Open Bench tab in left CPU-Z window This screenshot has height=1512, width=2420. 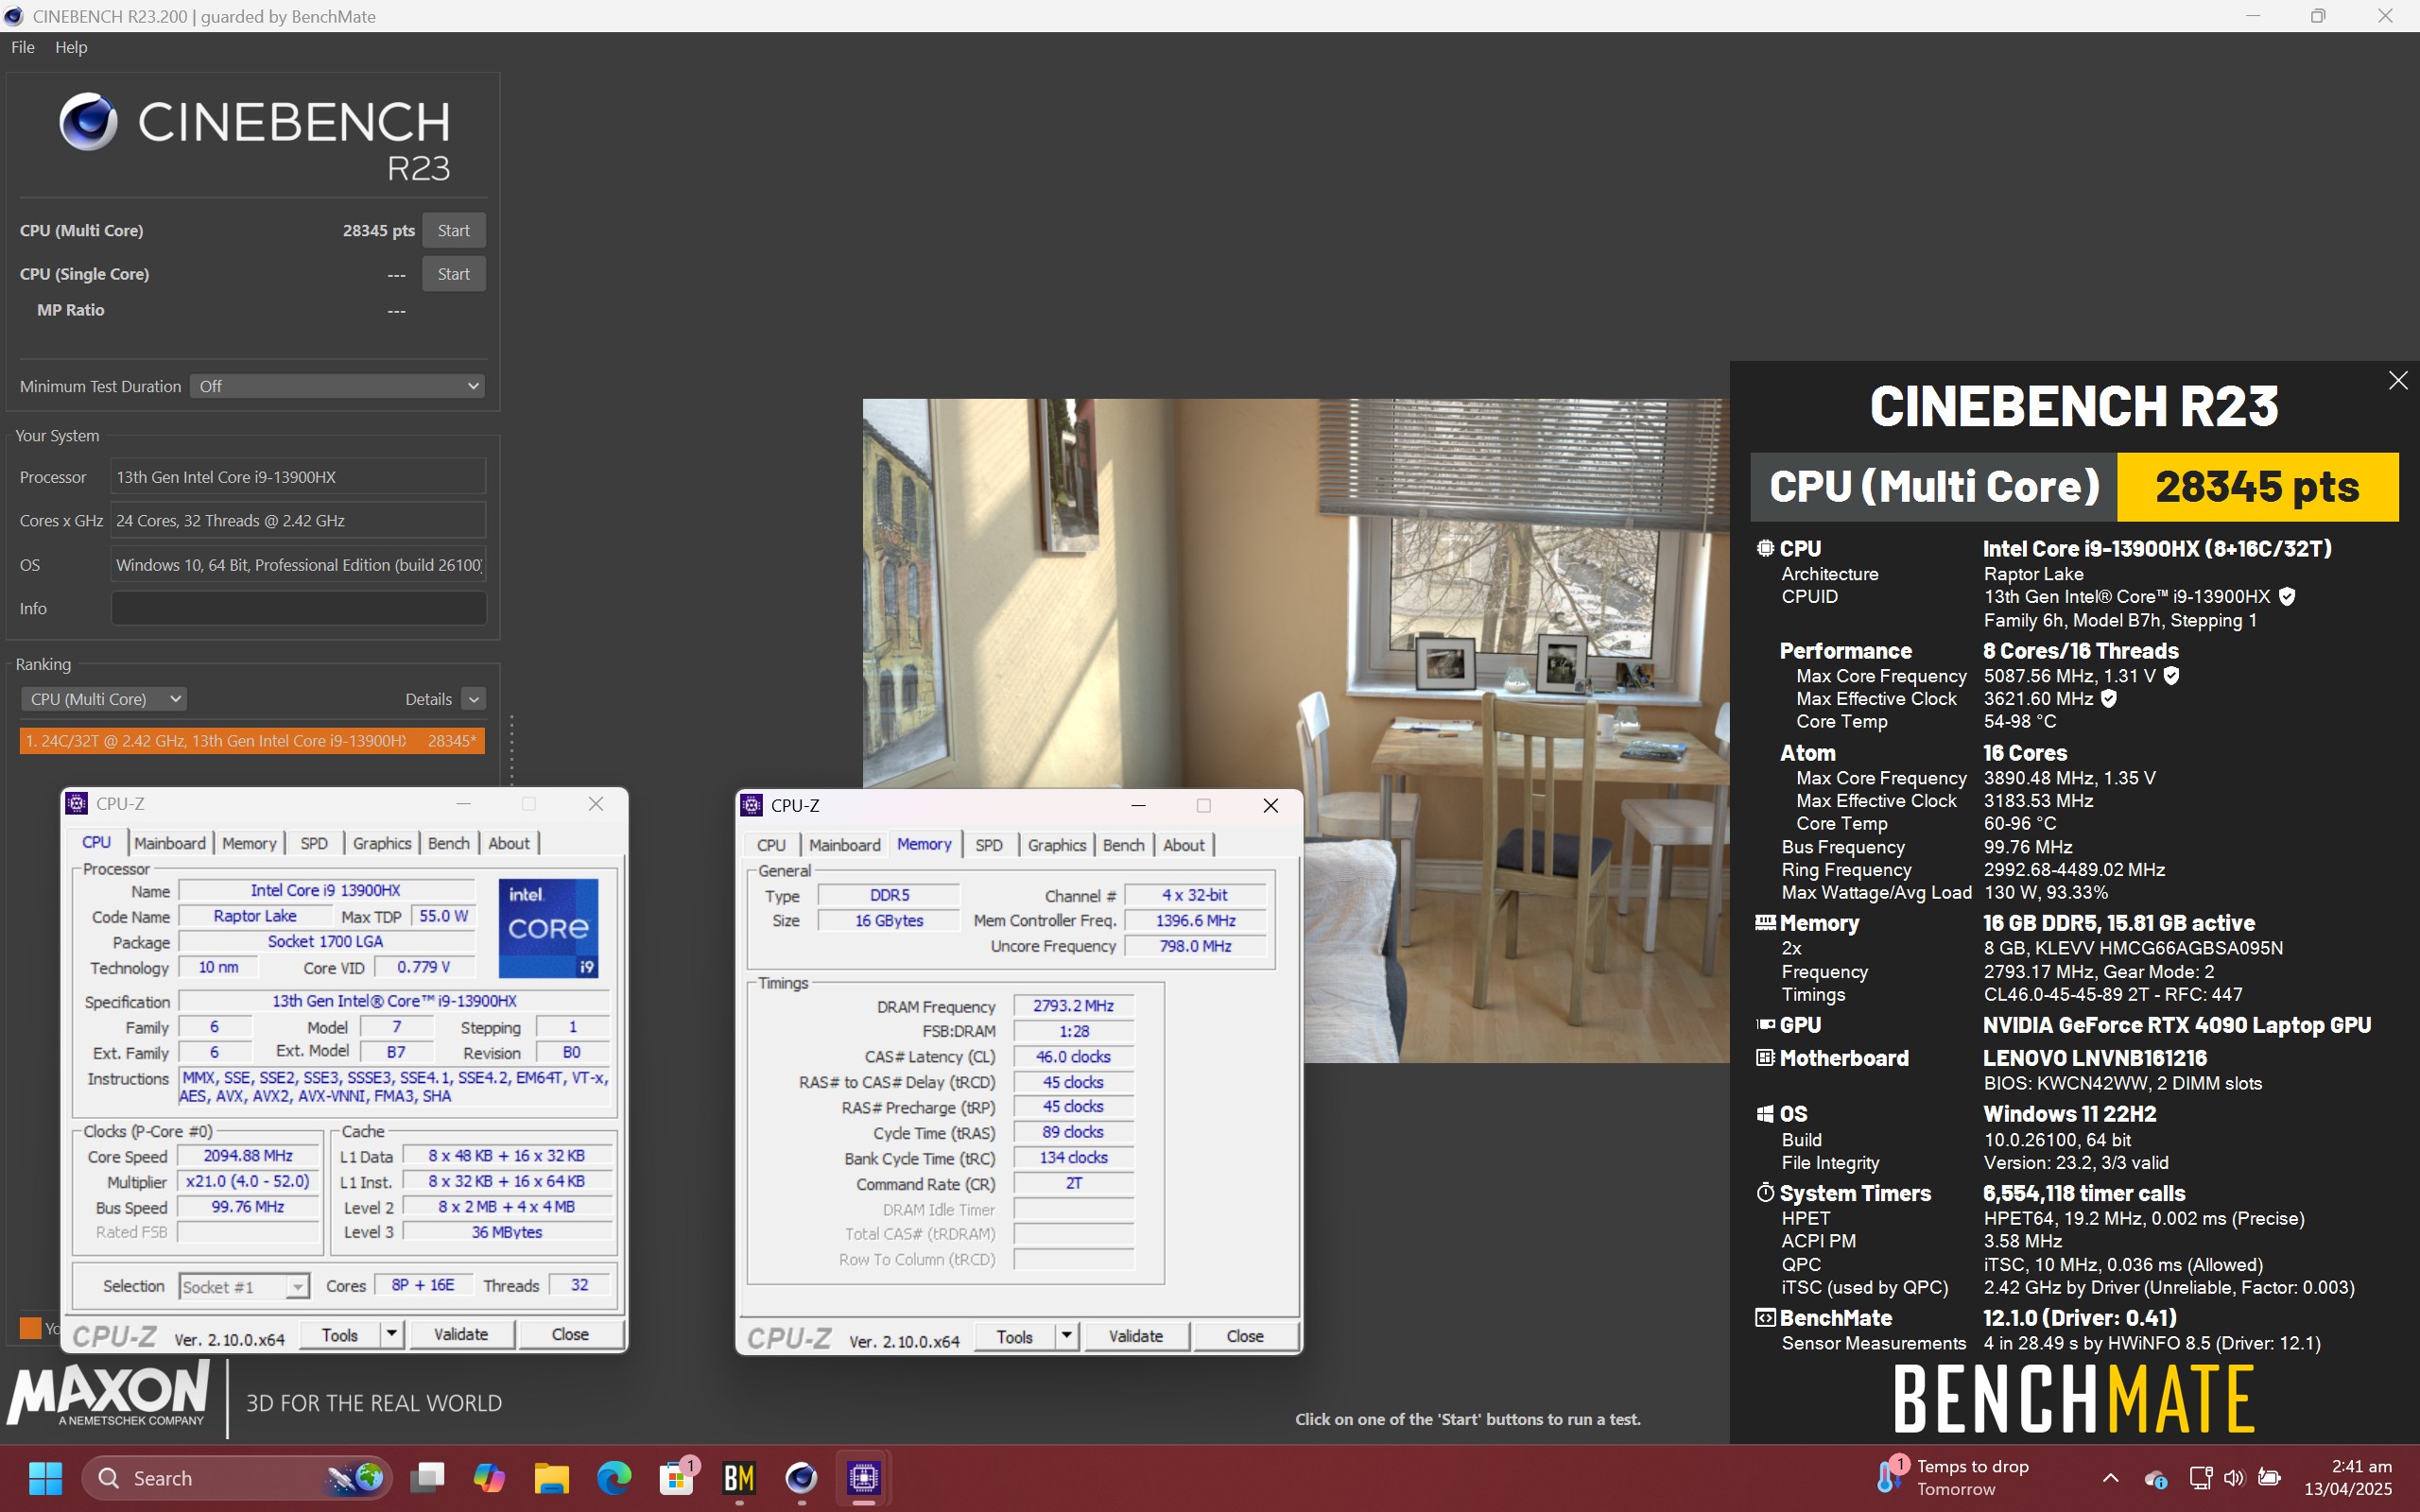pyautogui.click(x=448, y=843)
